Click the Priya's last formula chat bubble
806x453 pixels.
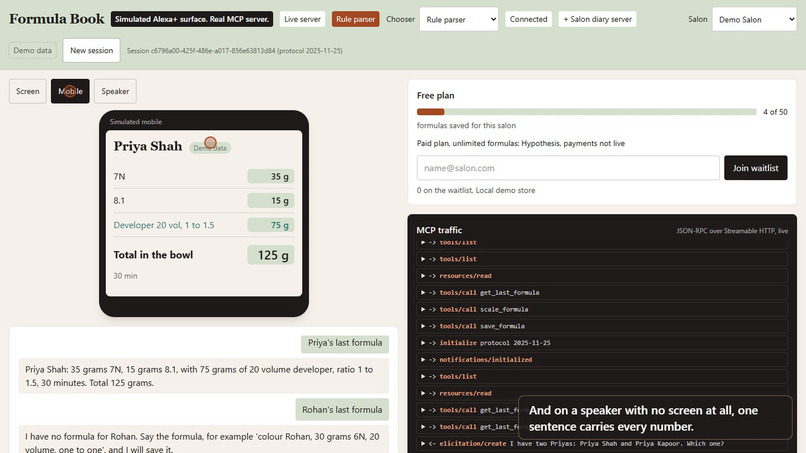pos(345,343)
